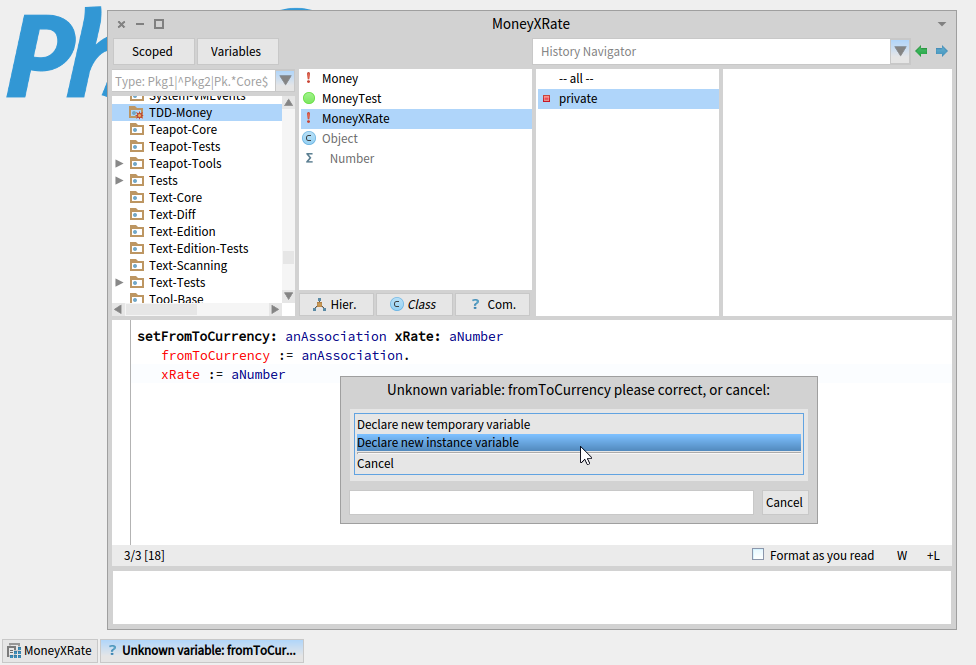This screenshot has height=665, width=976.
Task: Click the question icon in Unknown variable taskbar entry
Action: [112, 650]
